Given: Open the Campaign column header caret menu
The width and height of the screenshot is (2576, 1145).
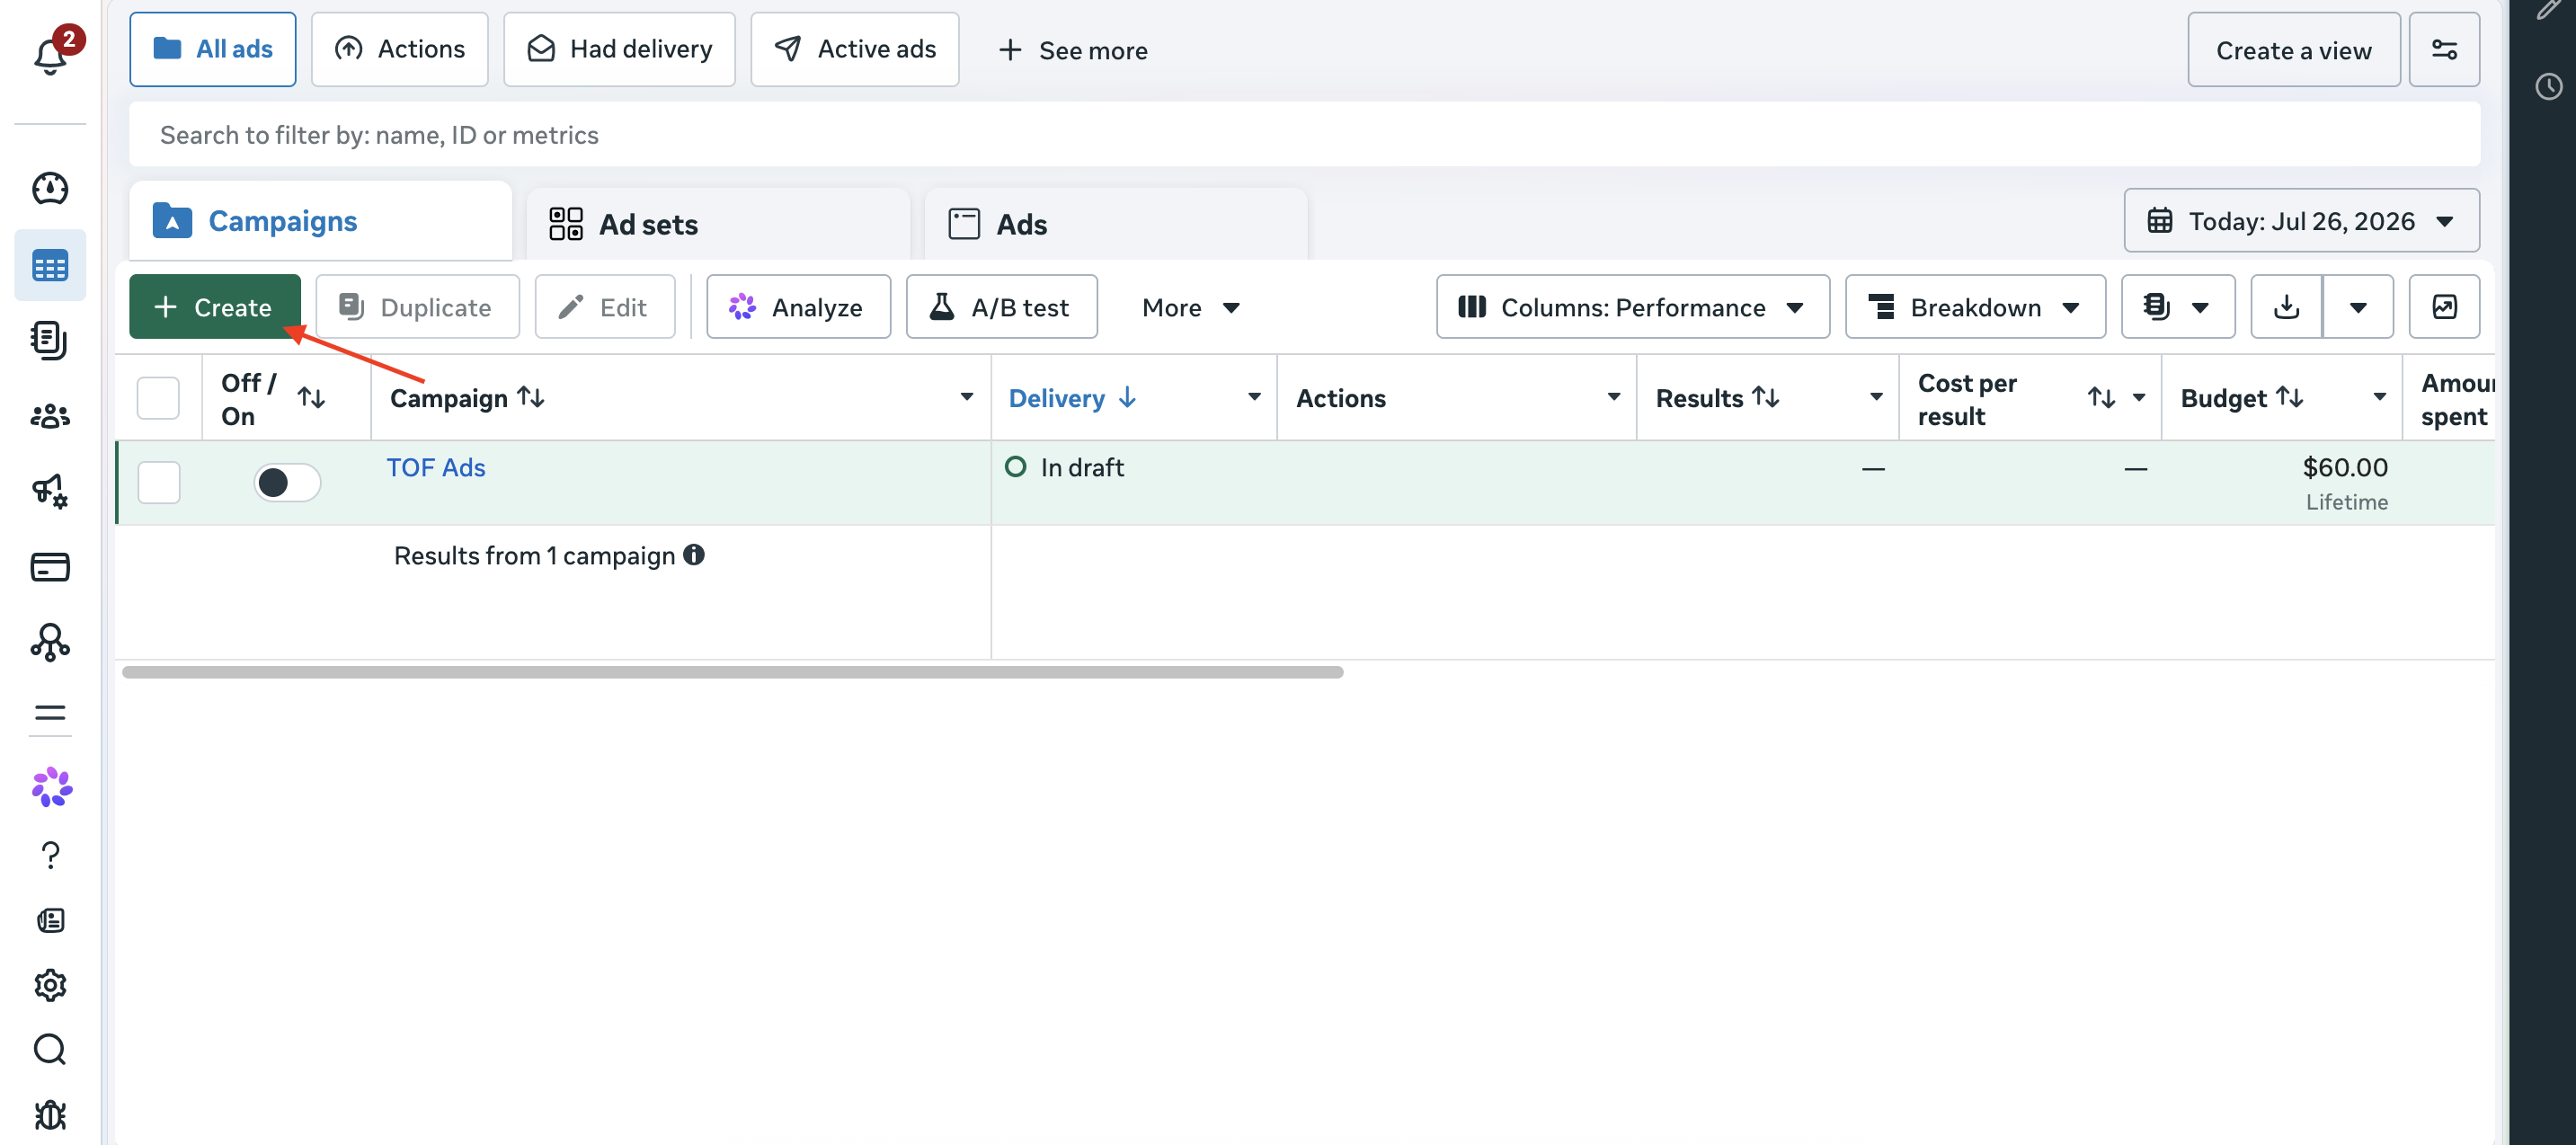Looking at the screenshot, I should point(966,398).
